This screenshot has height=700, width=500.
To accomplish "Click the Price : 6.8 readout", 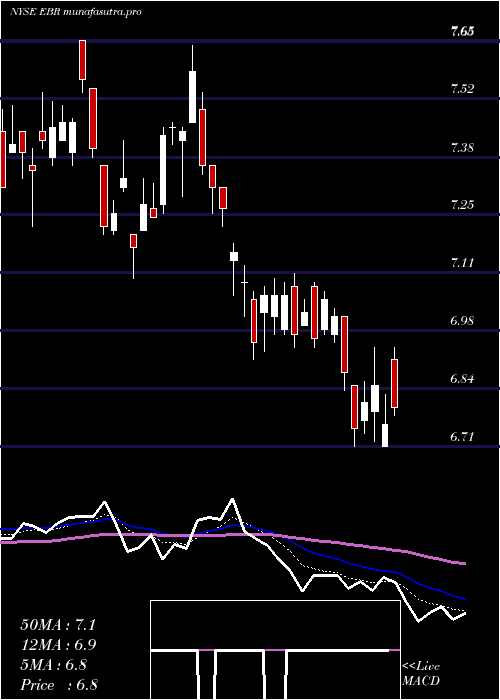I will coord(59,685).
